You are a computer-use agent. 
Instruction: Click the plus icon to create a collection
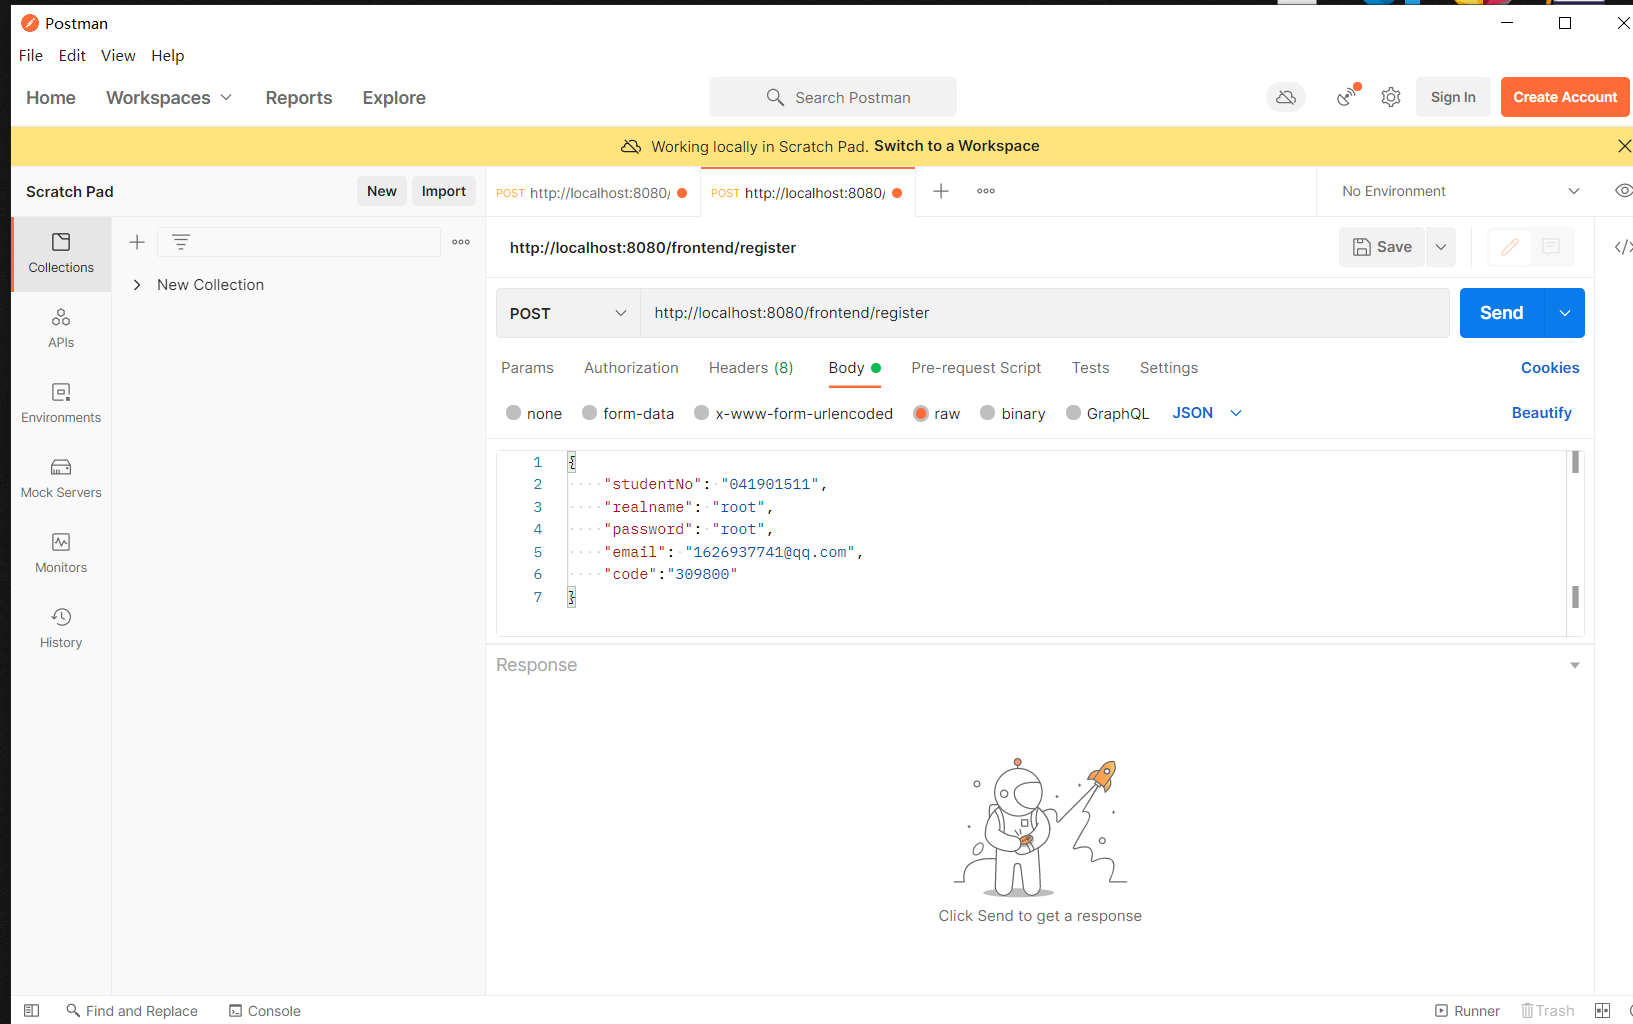(137, 242)
